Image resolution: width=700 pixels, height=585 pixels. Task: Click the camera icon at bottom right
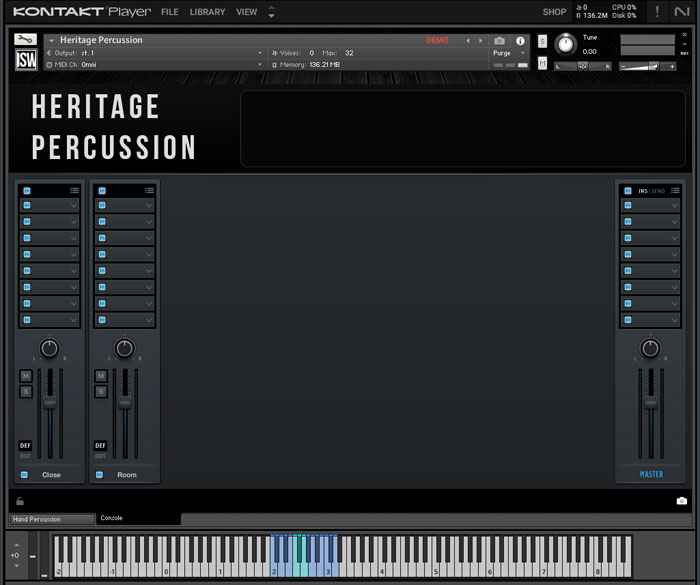(681, 501)
